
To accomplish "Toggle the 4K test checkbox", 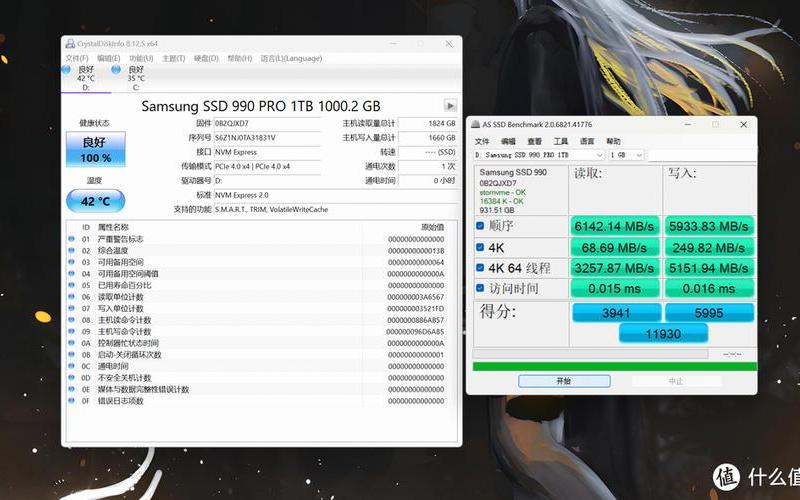I will pos(480,247).
